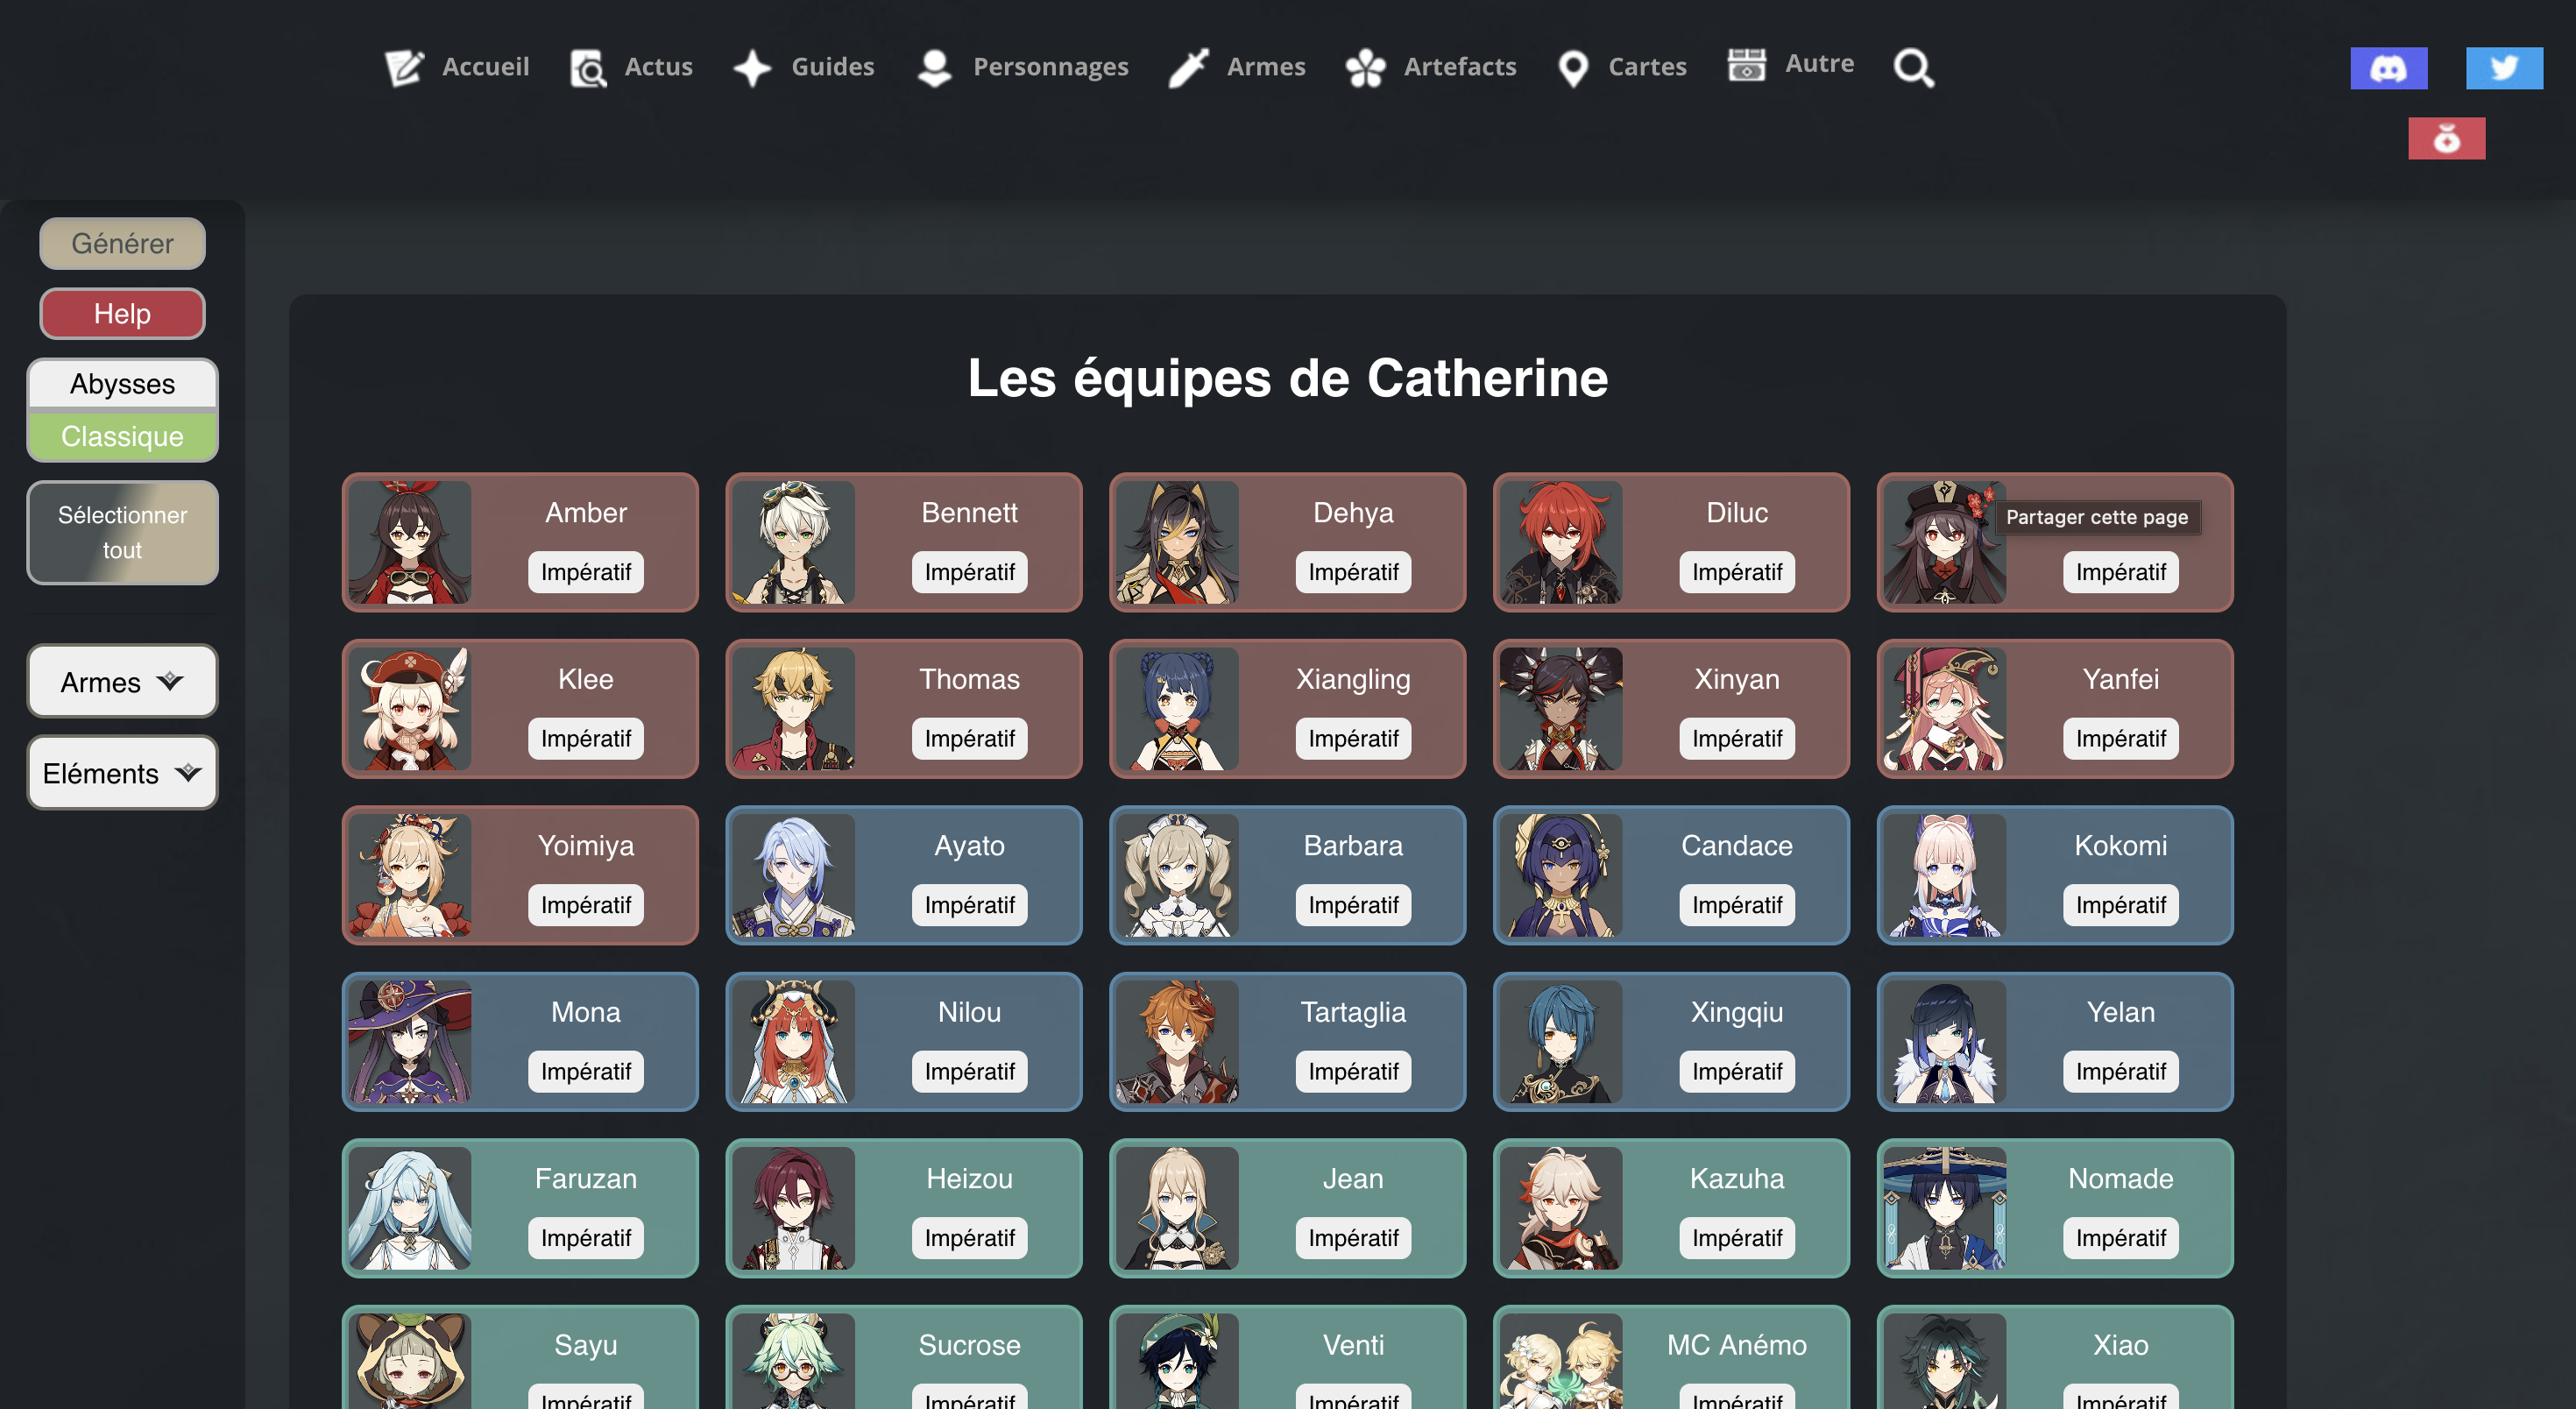Select Xingqiu's character portrait
This screenshot has height=1409, width=2576.
tap(1561, 1042)
